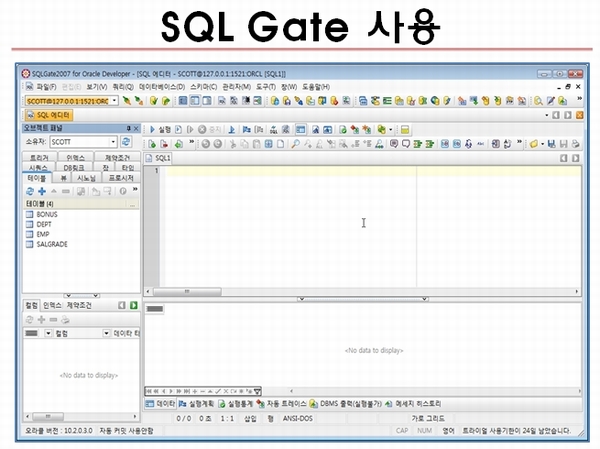Select the SQL 에디터 window tab

pyautogui.click(x=49, y=115)
